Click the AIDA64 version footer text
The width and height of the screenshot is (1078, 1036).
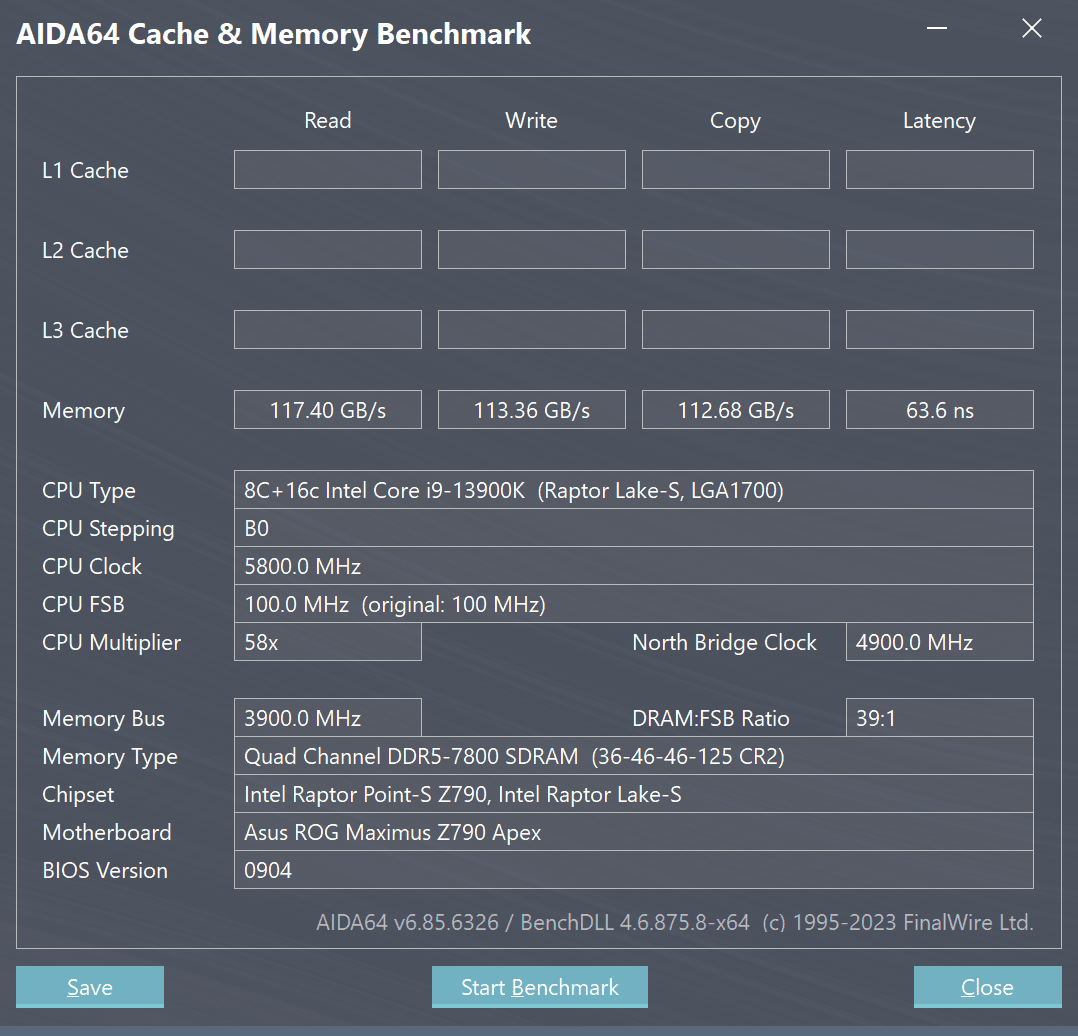click(674, 922)
